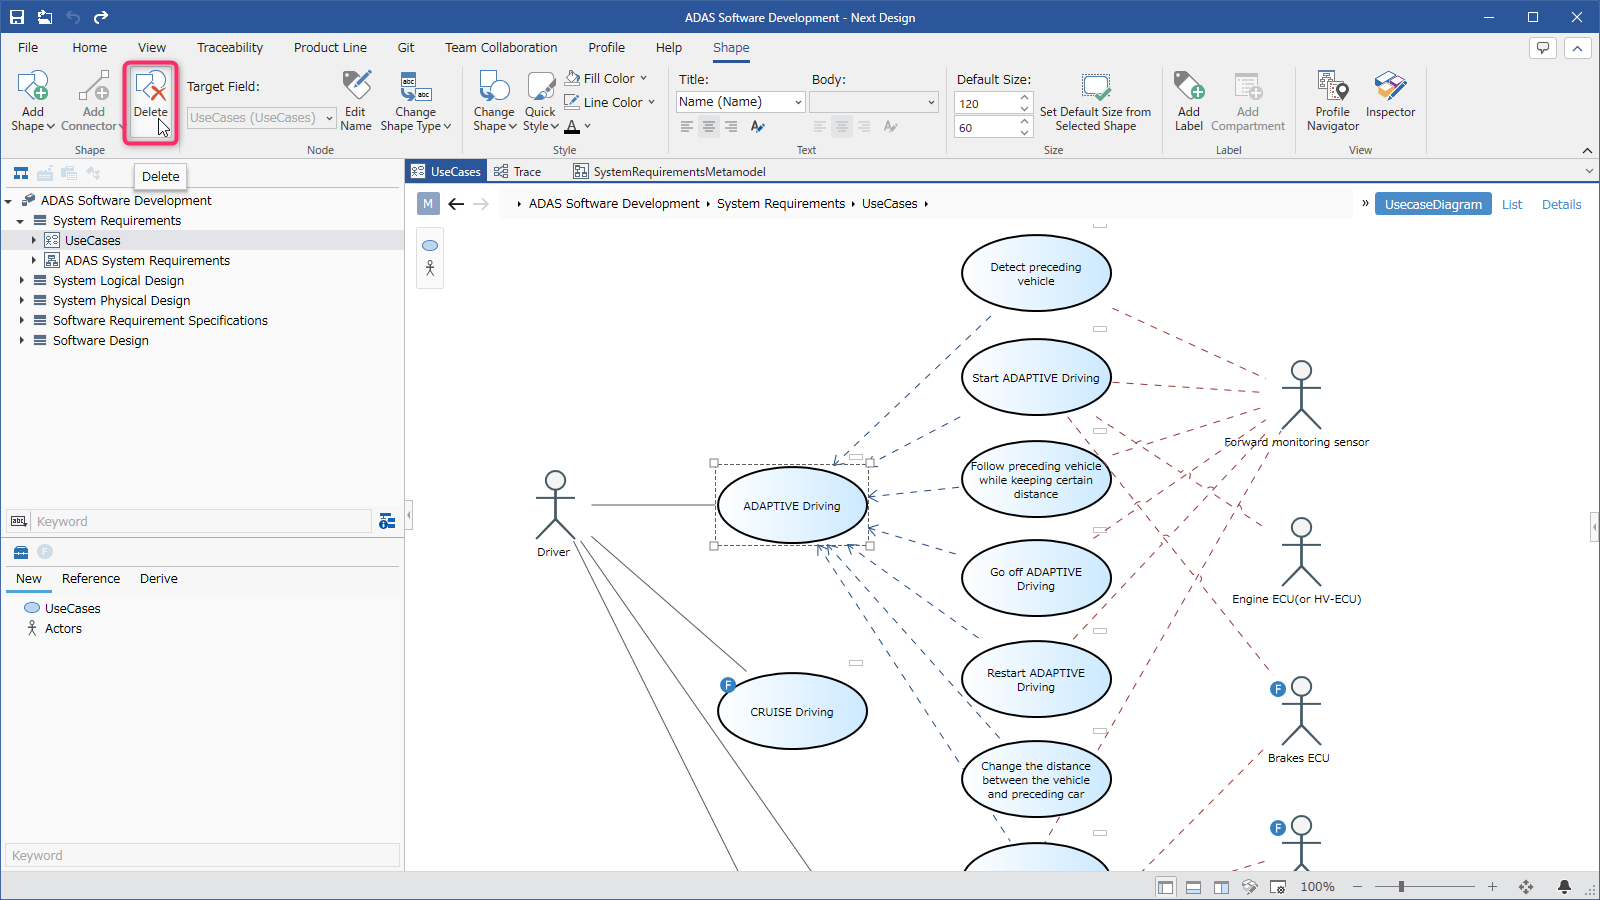Select the CRUISE Driving use case
Image resolution: width=1600 pixels, height=900 pixels.
(x=792, y=712)
